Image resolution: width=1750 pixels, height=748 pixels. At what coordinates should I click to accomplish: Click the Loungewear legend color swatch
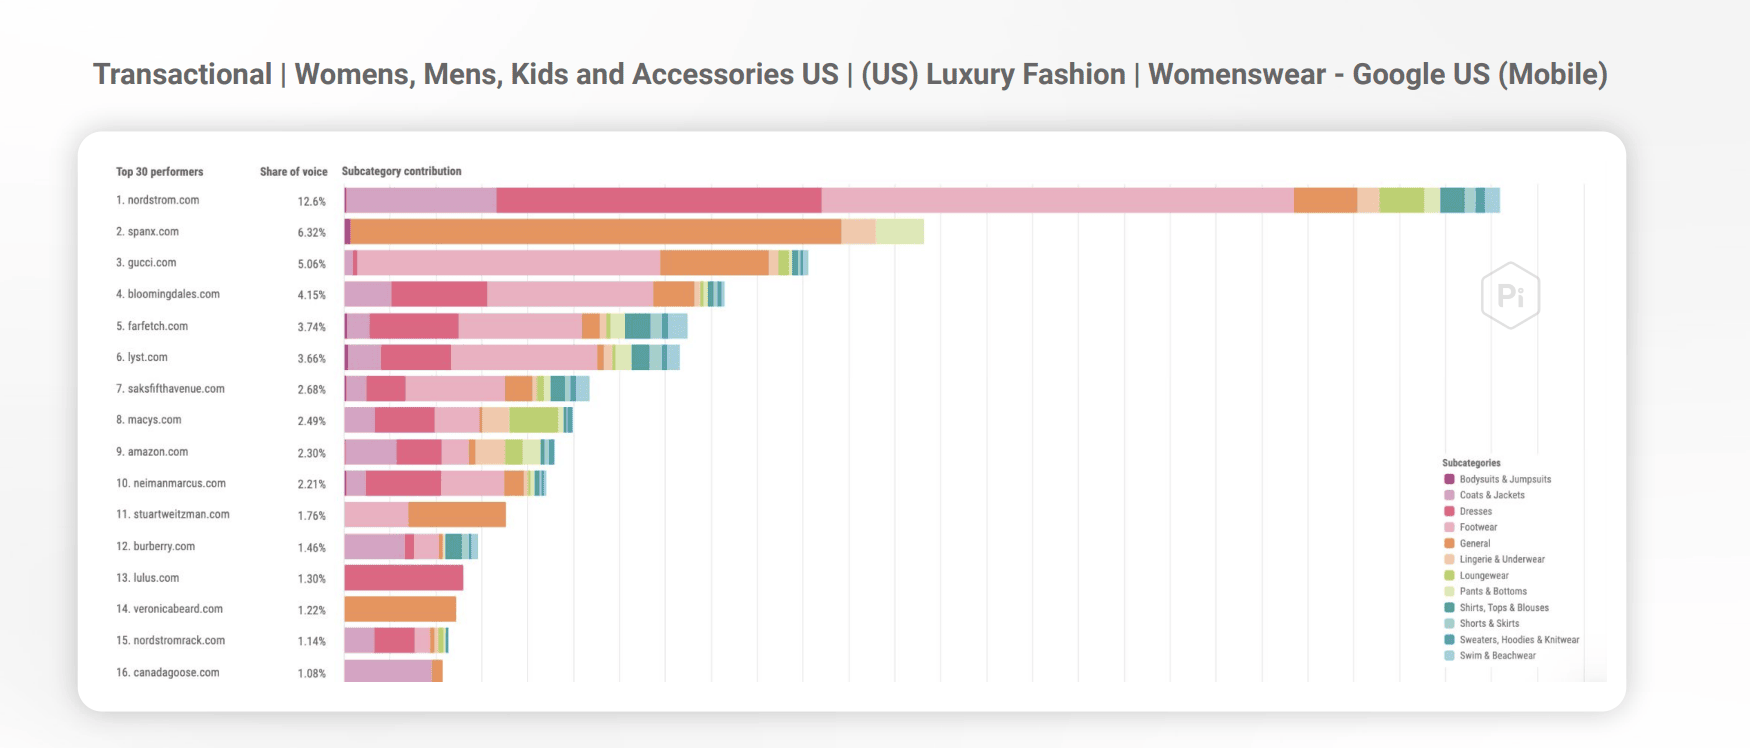1449,576
